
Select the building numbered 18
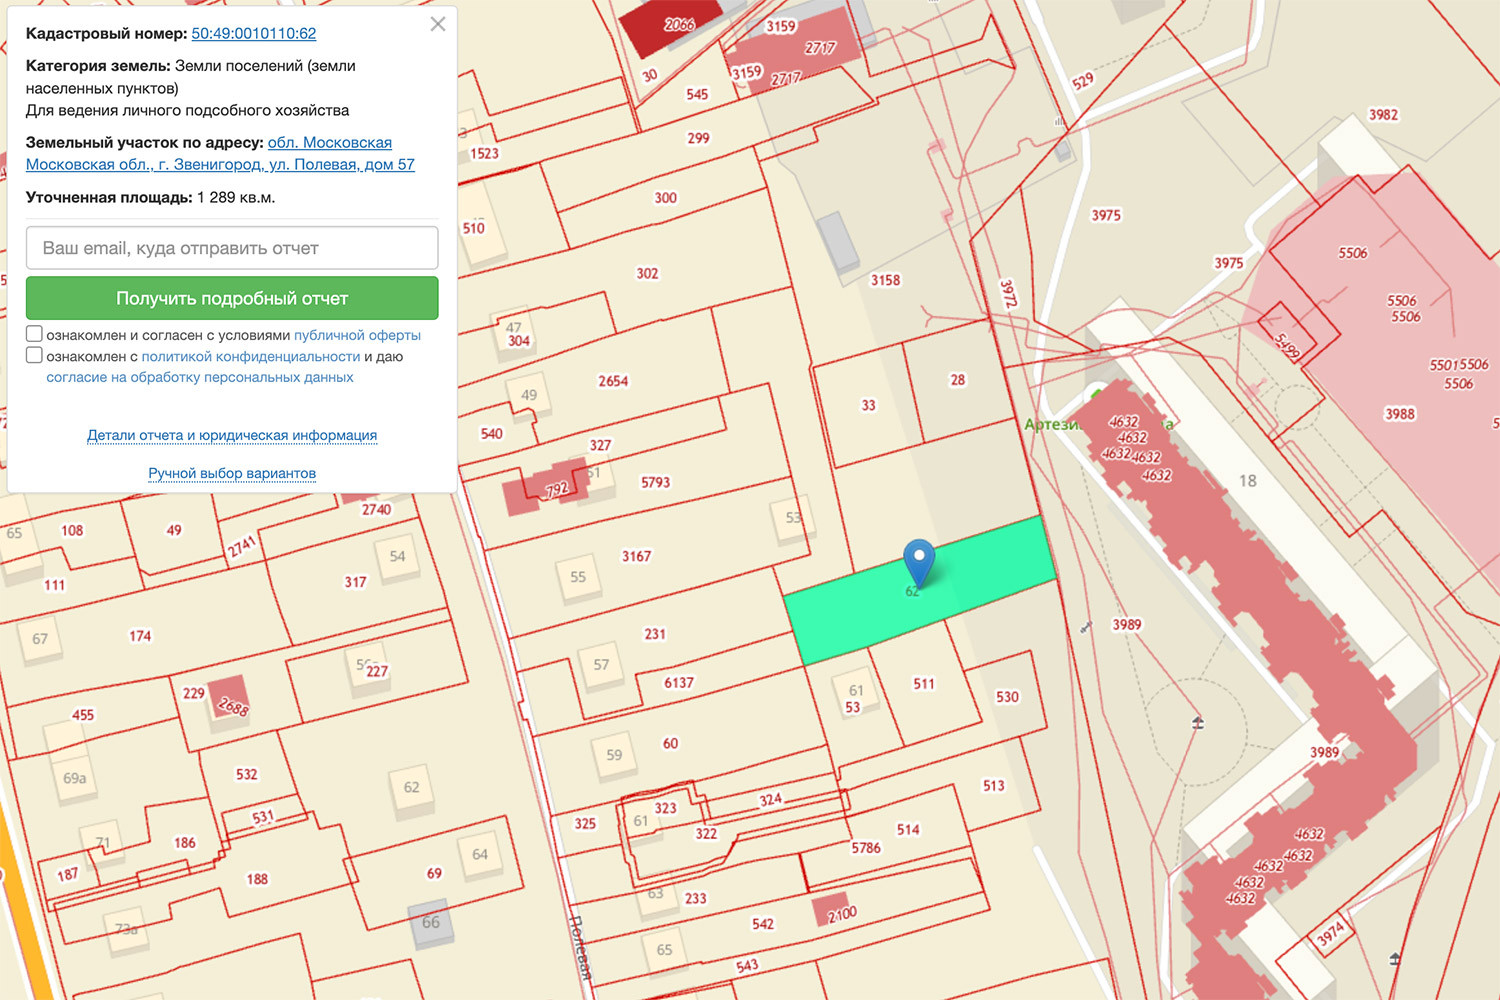tap(1248, 481)
